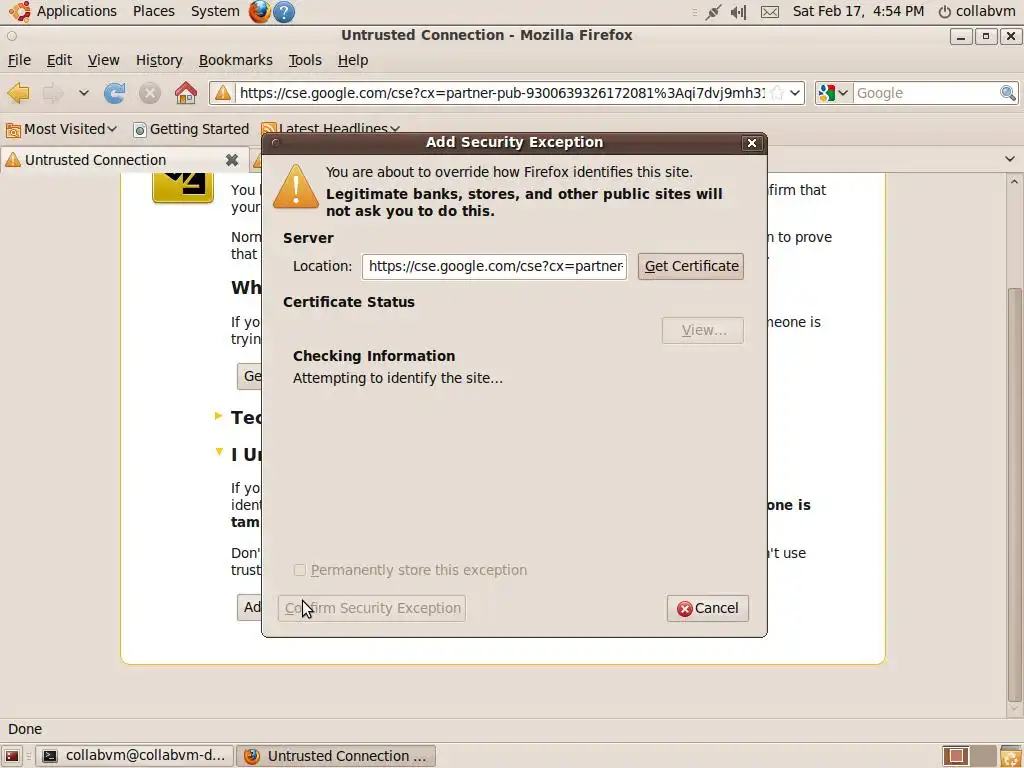1024x768 pixels.
Task: Open the Edit menu
Action: (x=59, y=60)
